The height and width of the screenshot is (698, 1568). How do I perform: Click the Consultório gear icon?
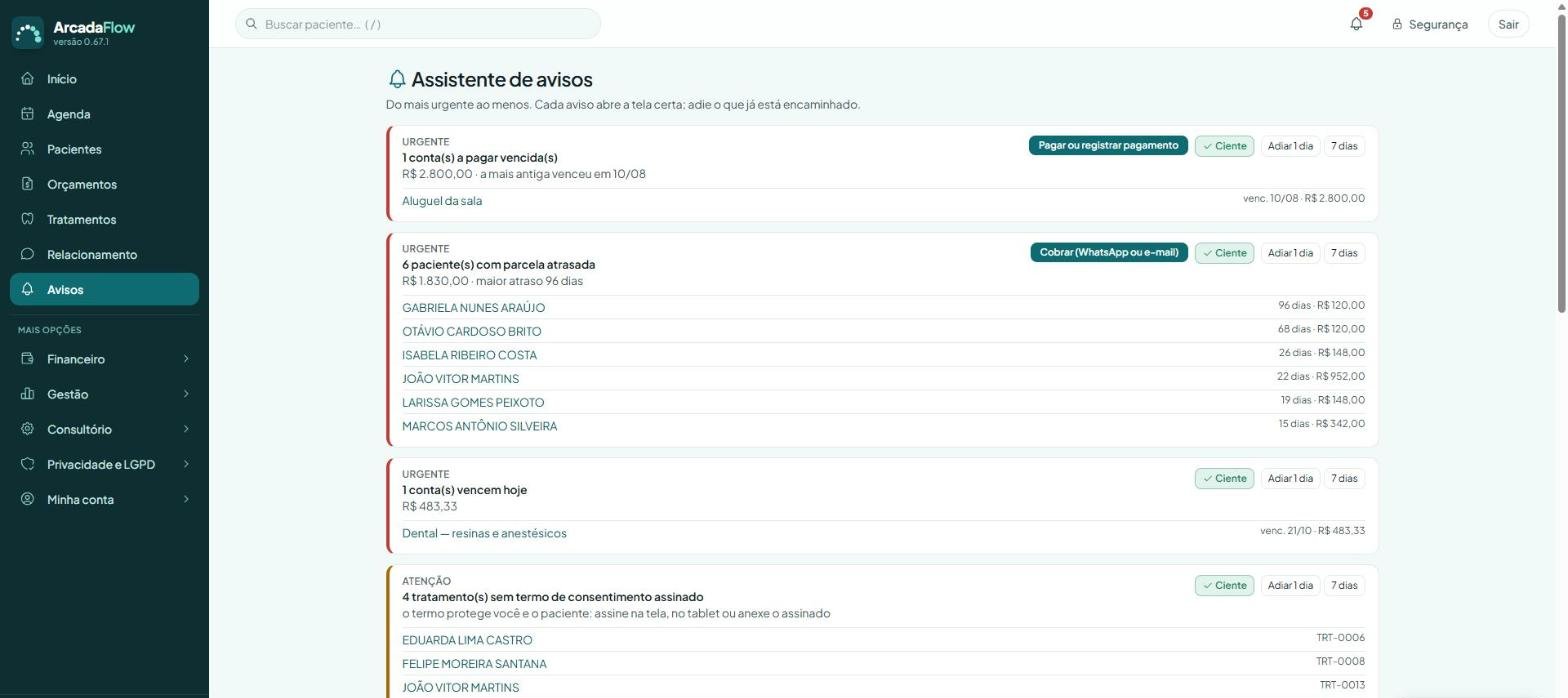(28, 429)
